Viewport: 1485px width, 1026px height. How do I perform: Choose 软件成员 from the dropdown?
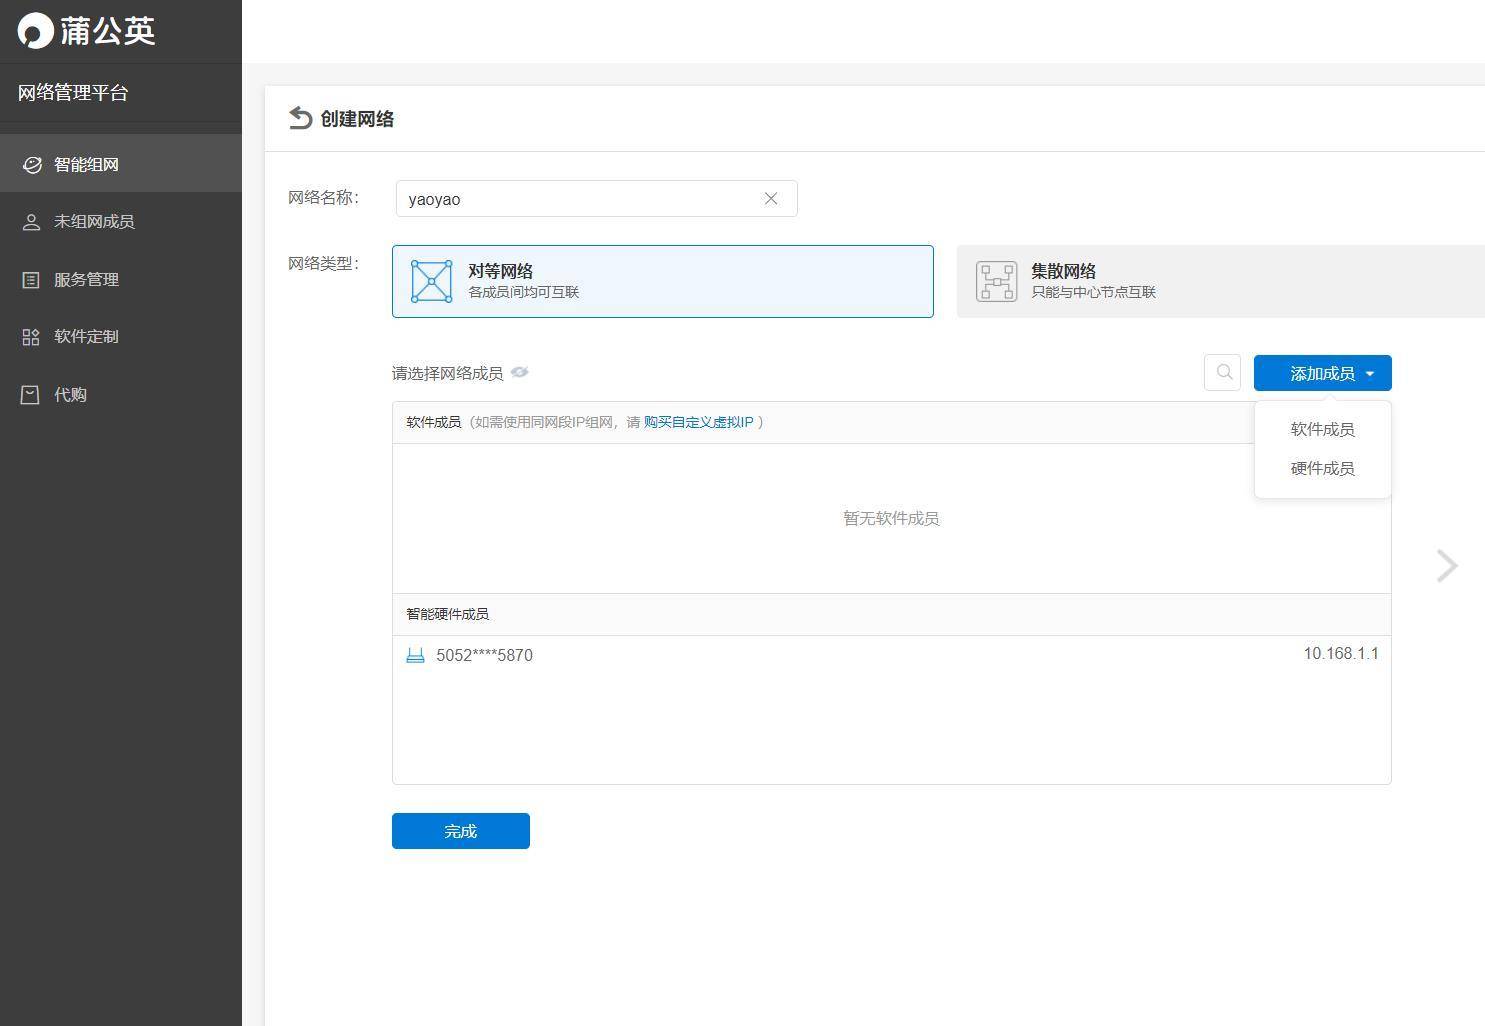click(x=1322, y=429)
